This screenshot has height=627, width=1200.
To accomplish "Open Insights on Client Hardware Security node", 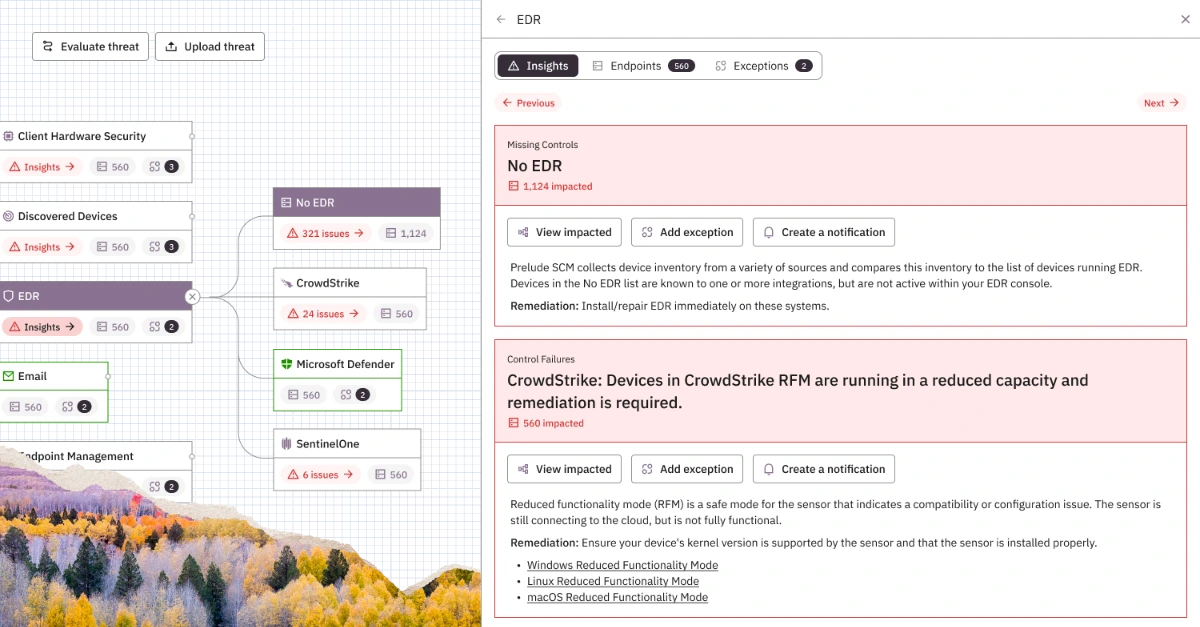I will pyautogui.click(x=42, y=167).
